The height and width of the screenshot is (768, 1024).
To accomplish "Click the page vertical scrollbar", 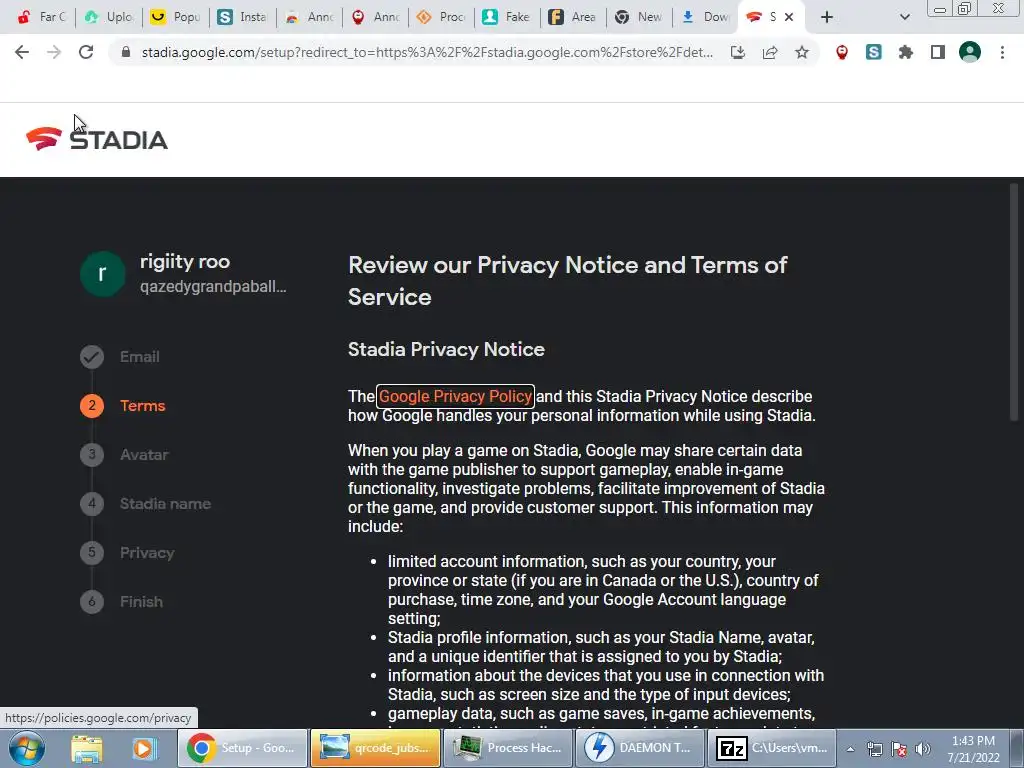I will click(x=1014, y=302).
